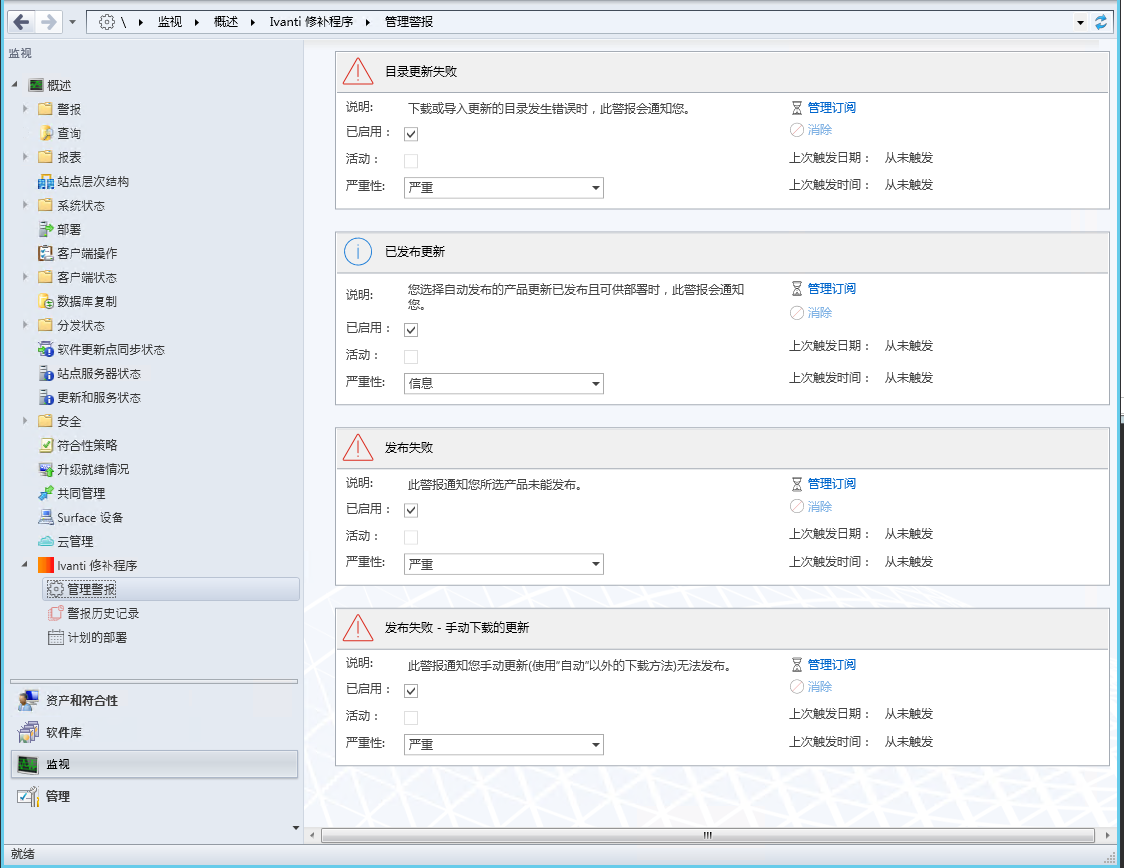Click the 共同管理 icon in sidebar

click(x=45, y=494)
